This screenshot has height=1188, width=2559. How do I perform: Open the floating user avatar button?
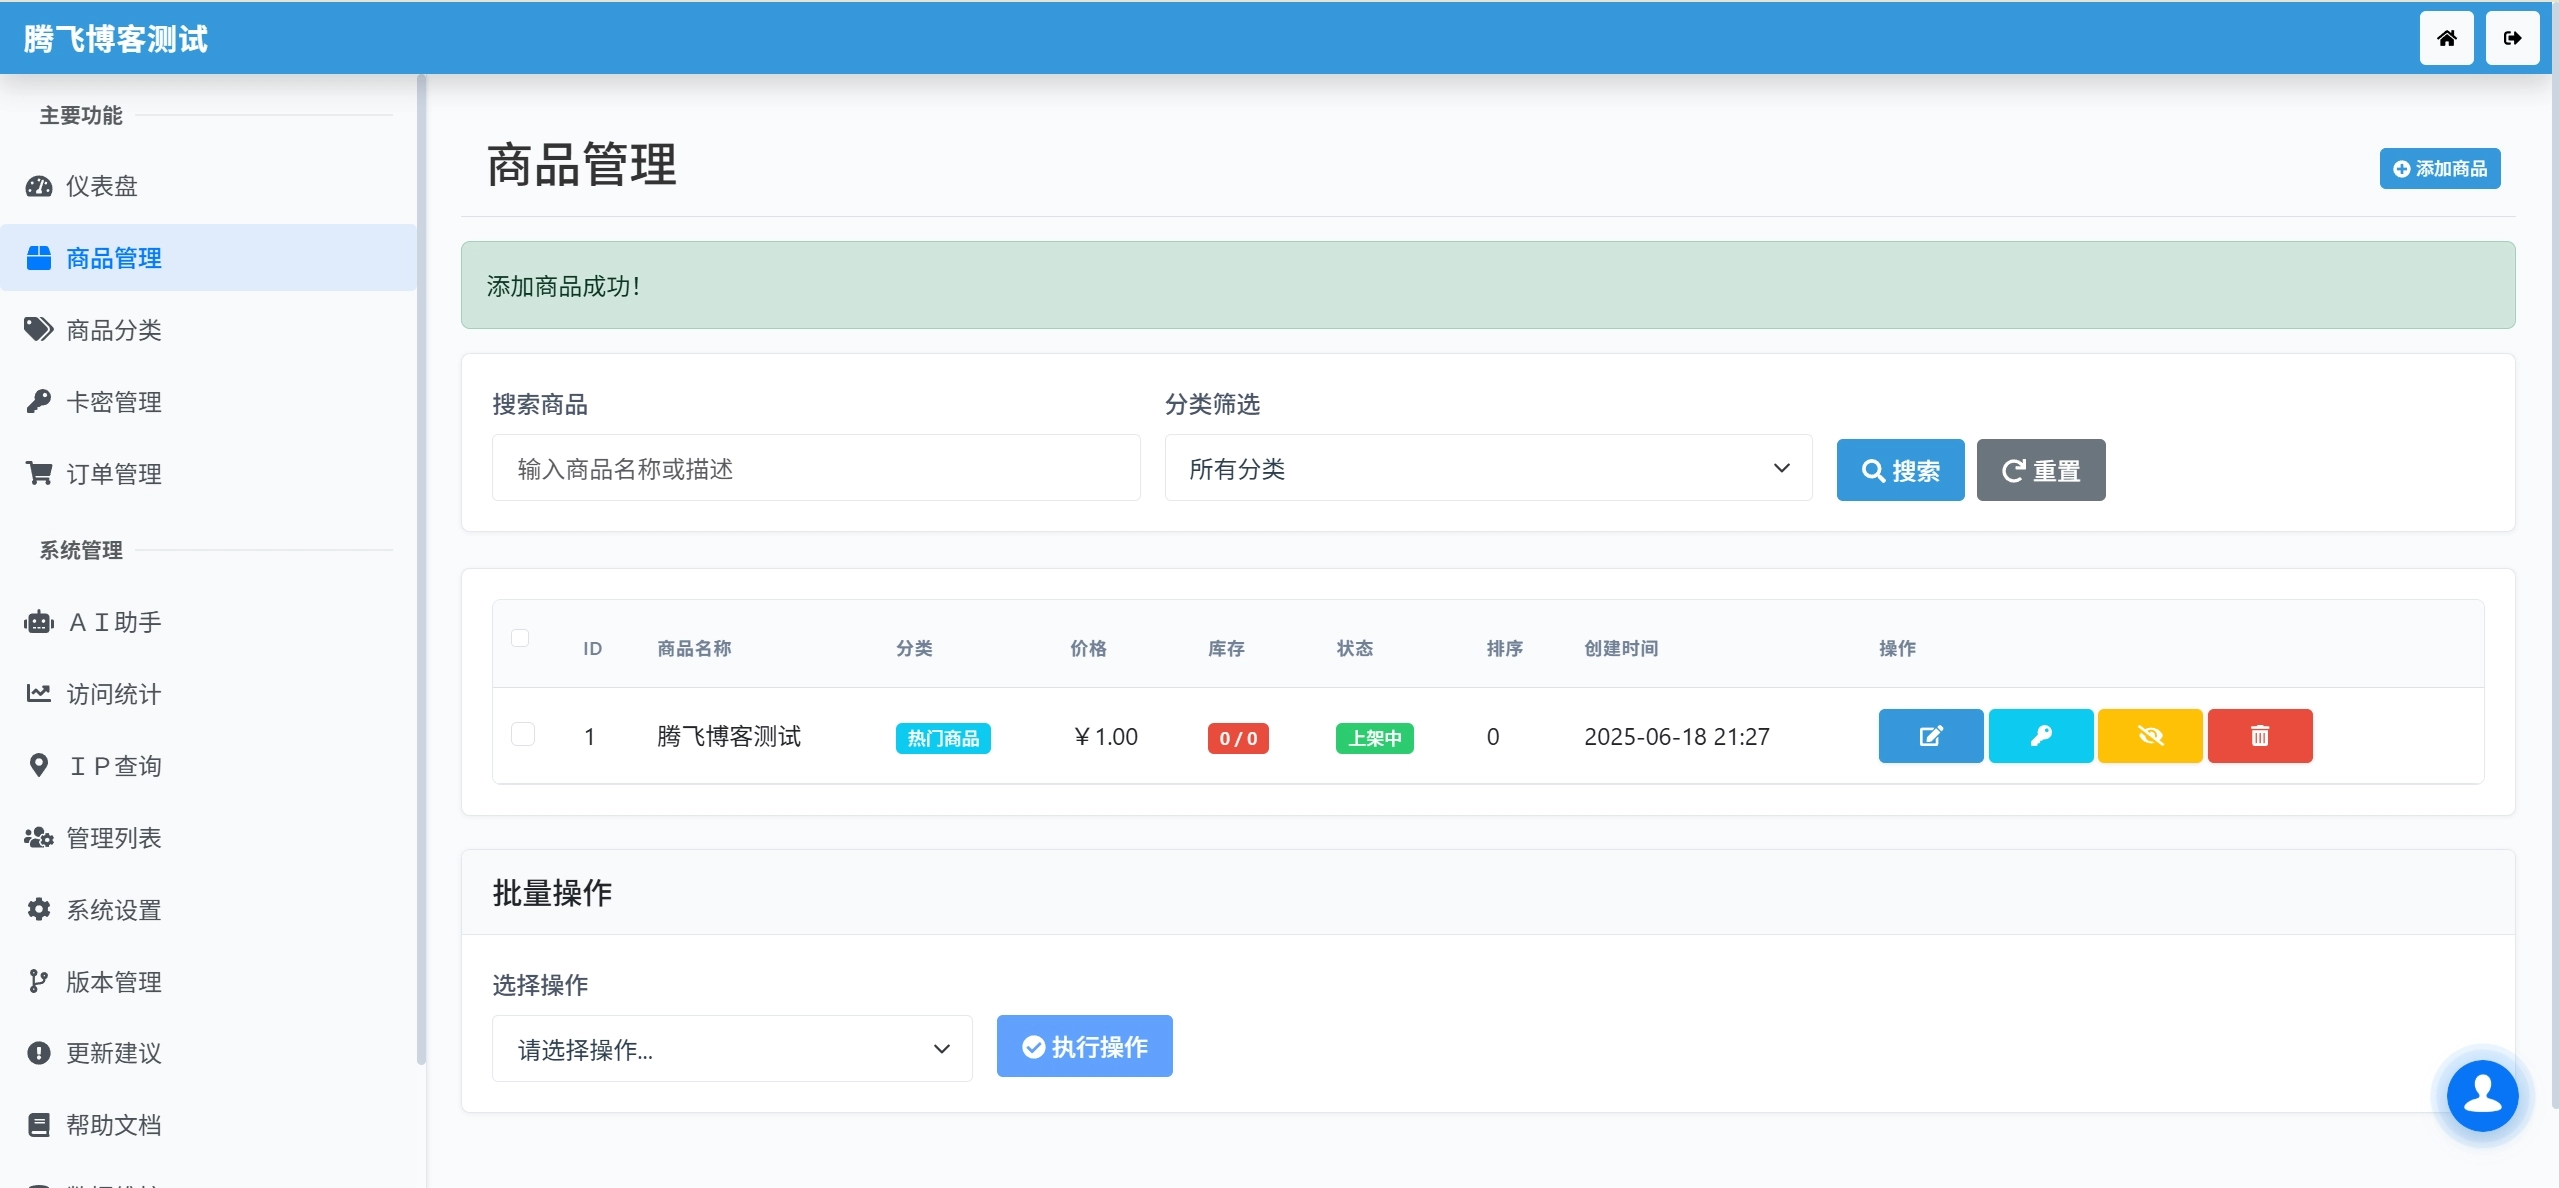coord(2482,1095)
